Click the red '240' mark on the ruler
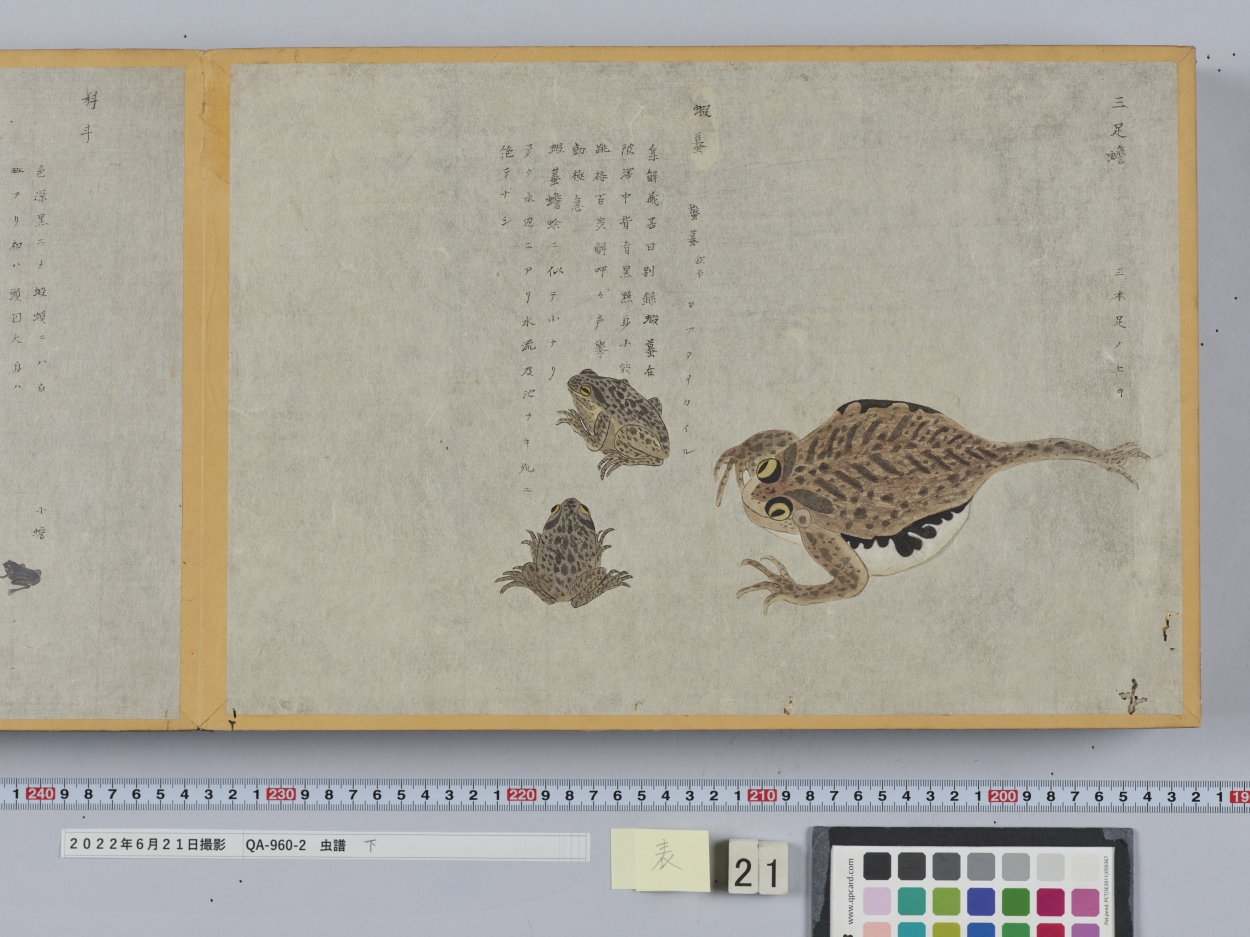The width and height of the screenshot is (1250, 937). 40,794
